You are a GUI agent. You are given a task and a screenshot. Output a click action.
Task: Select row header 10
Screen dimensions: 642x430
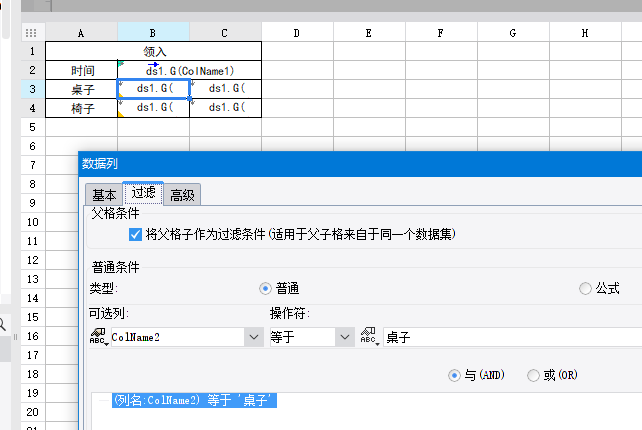[33, 222]
